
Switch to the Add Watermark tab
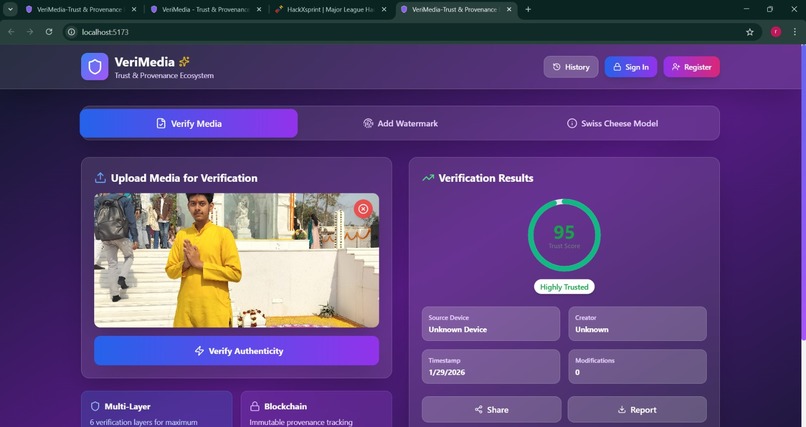[x=400, y=123]
